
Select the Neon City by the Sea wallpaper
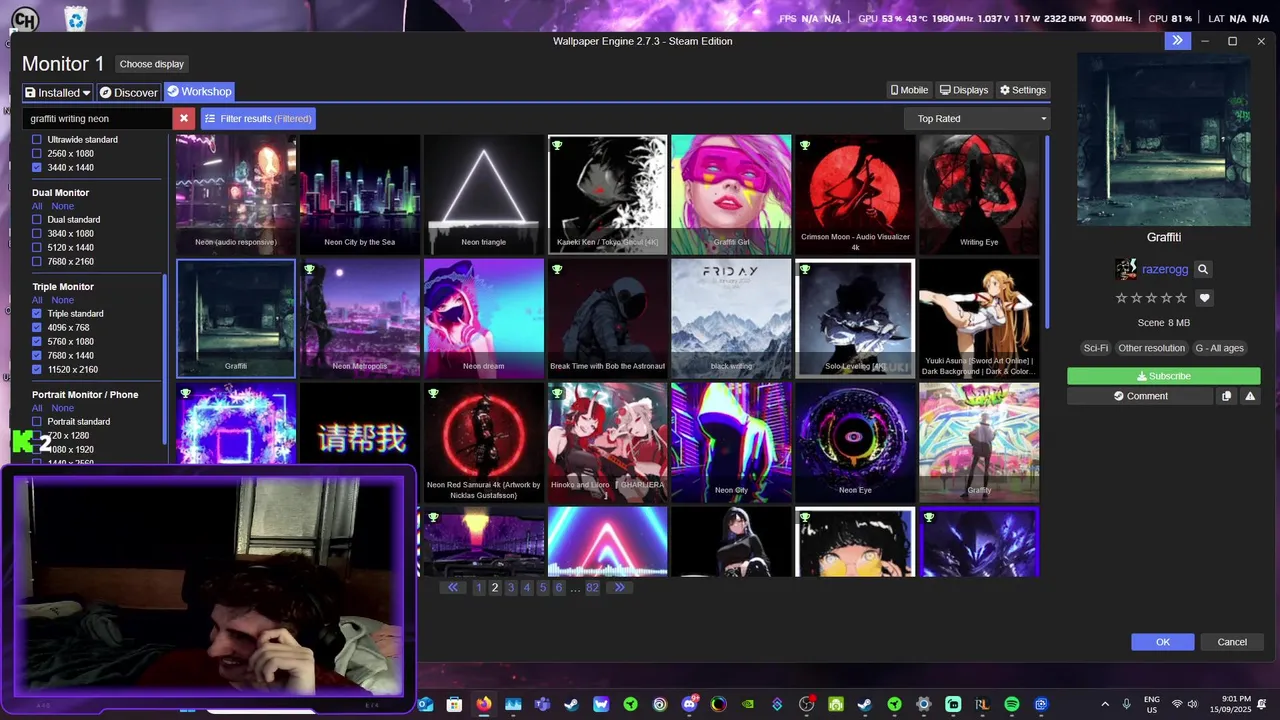point(360,195)
